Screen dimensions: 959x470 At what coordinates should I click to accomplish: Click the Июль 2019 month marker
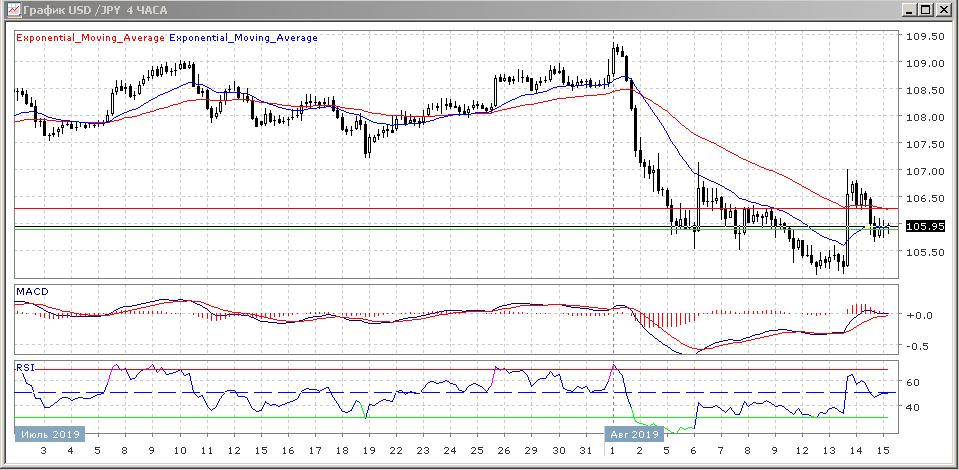(50, 434)
